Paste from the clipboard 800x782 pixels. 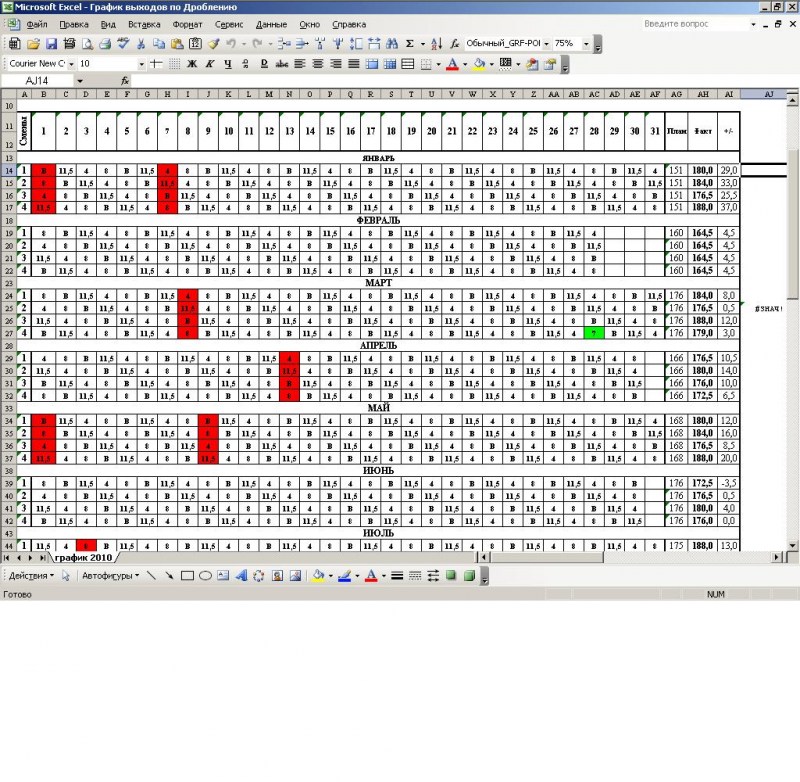(x=177, y=44)
